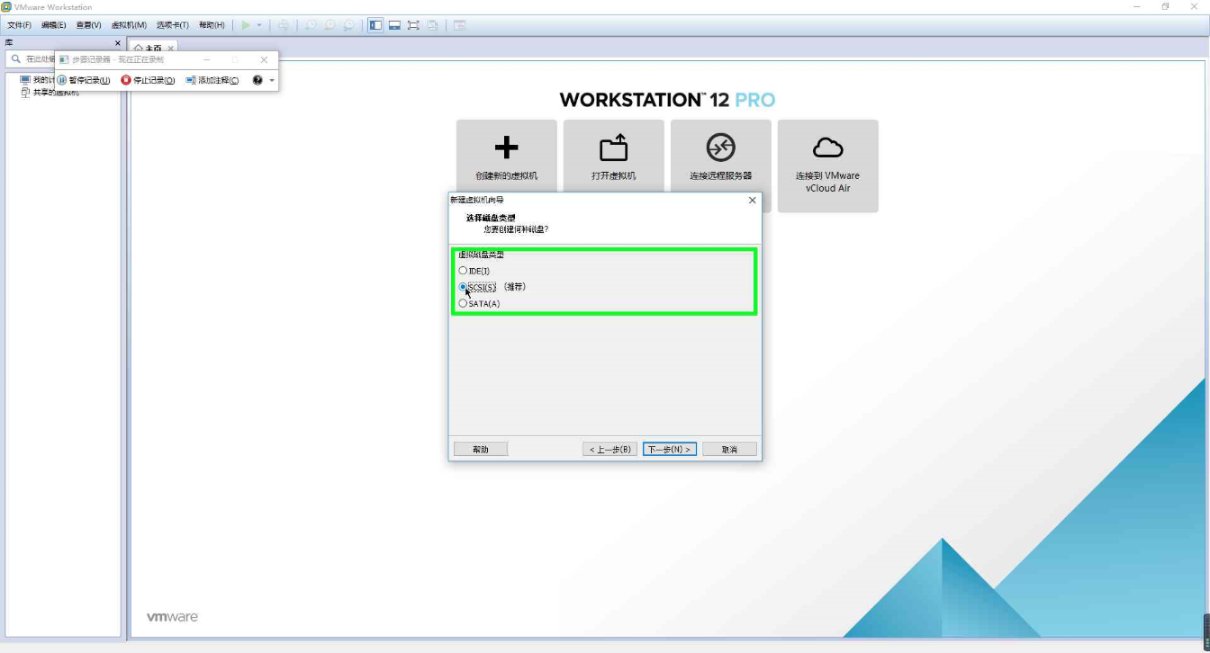1210x653 pixels.
Task: Click 暂停记录(U) in steps recorder
Action: pyautogui.click(x=83, y=80)
